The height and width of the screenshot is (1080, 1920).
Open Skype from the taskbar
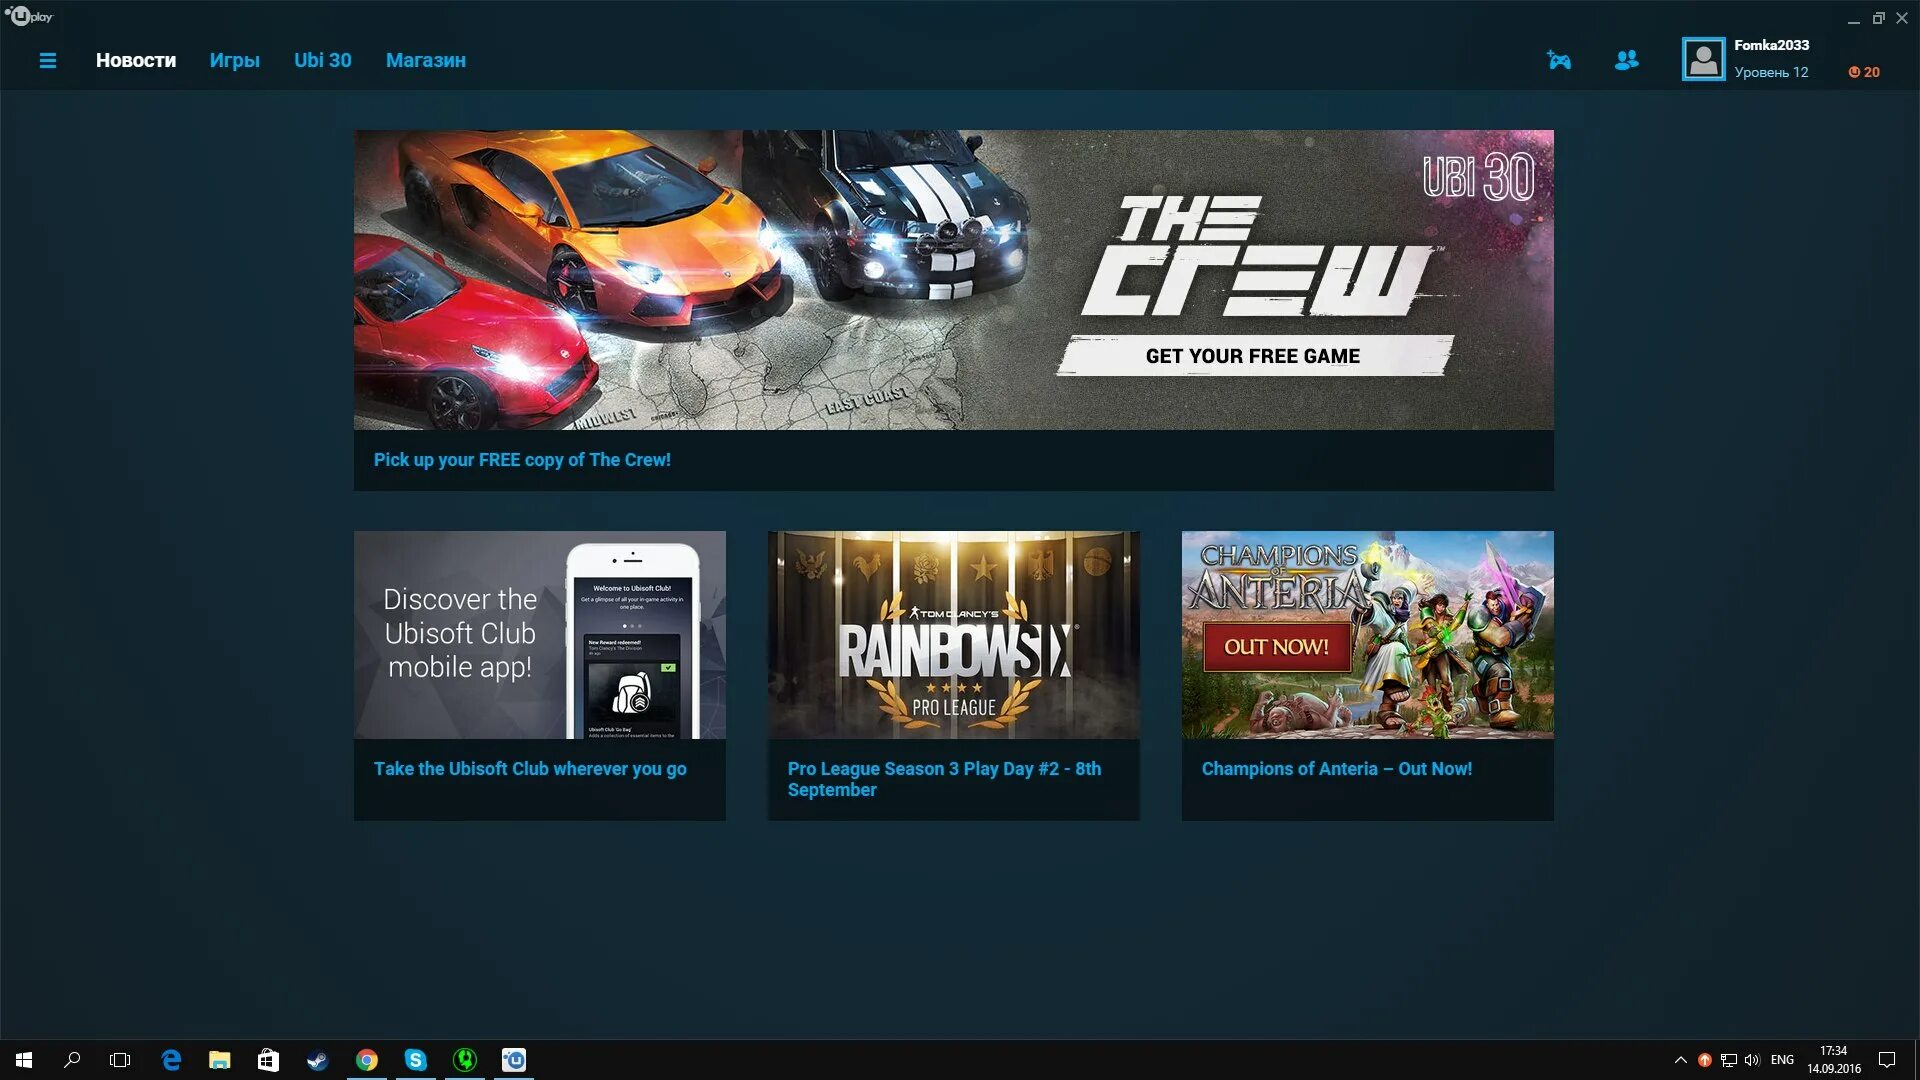(415, 1060)
